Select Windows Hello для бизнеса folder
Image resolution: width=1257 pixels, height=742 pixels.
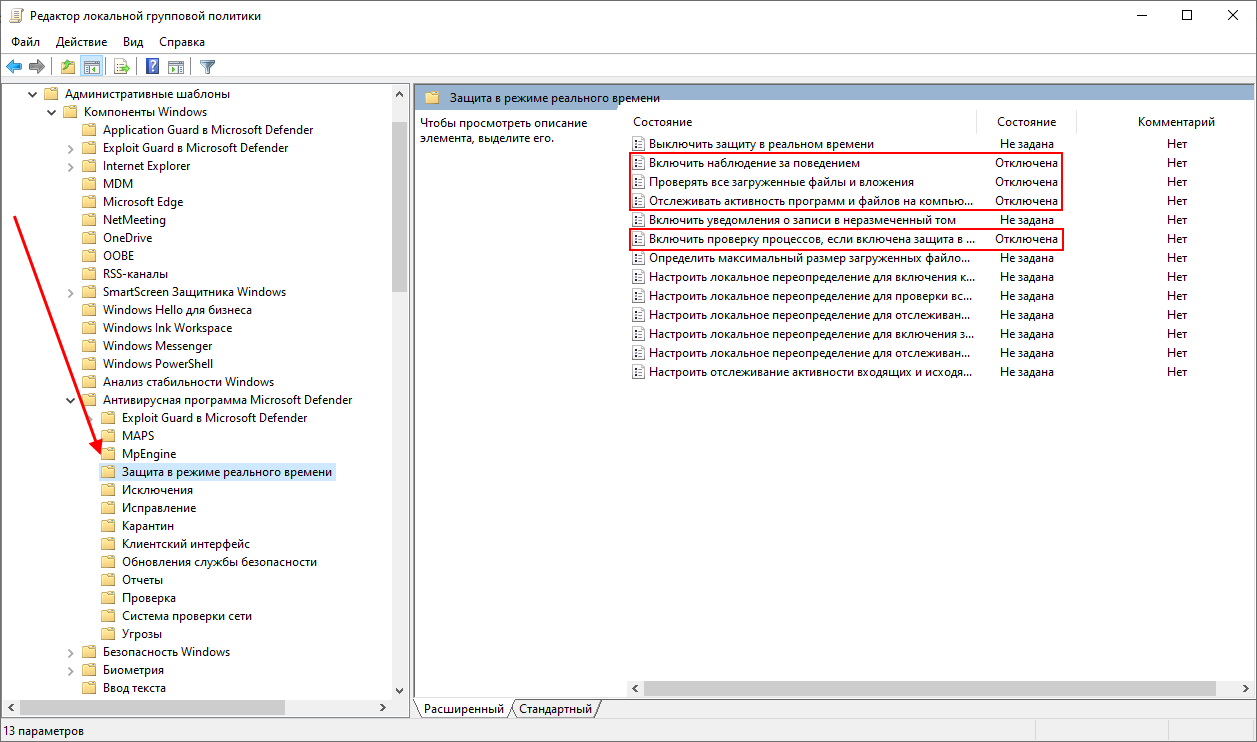pos(177,310)
